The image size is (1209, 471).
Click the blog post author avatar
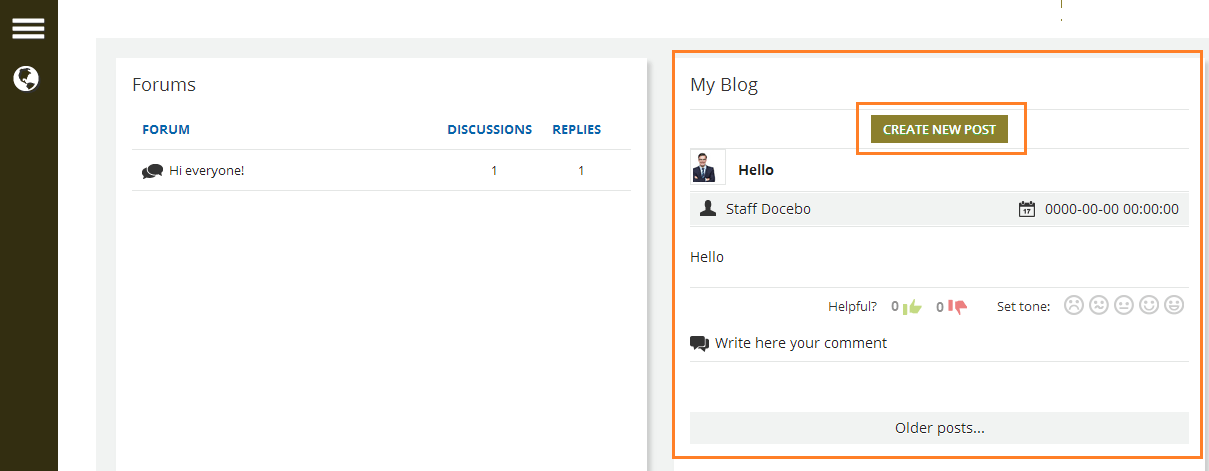click(x=708, y=167)
